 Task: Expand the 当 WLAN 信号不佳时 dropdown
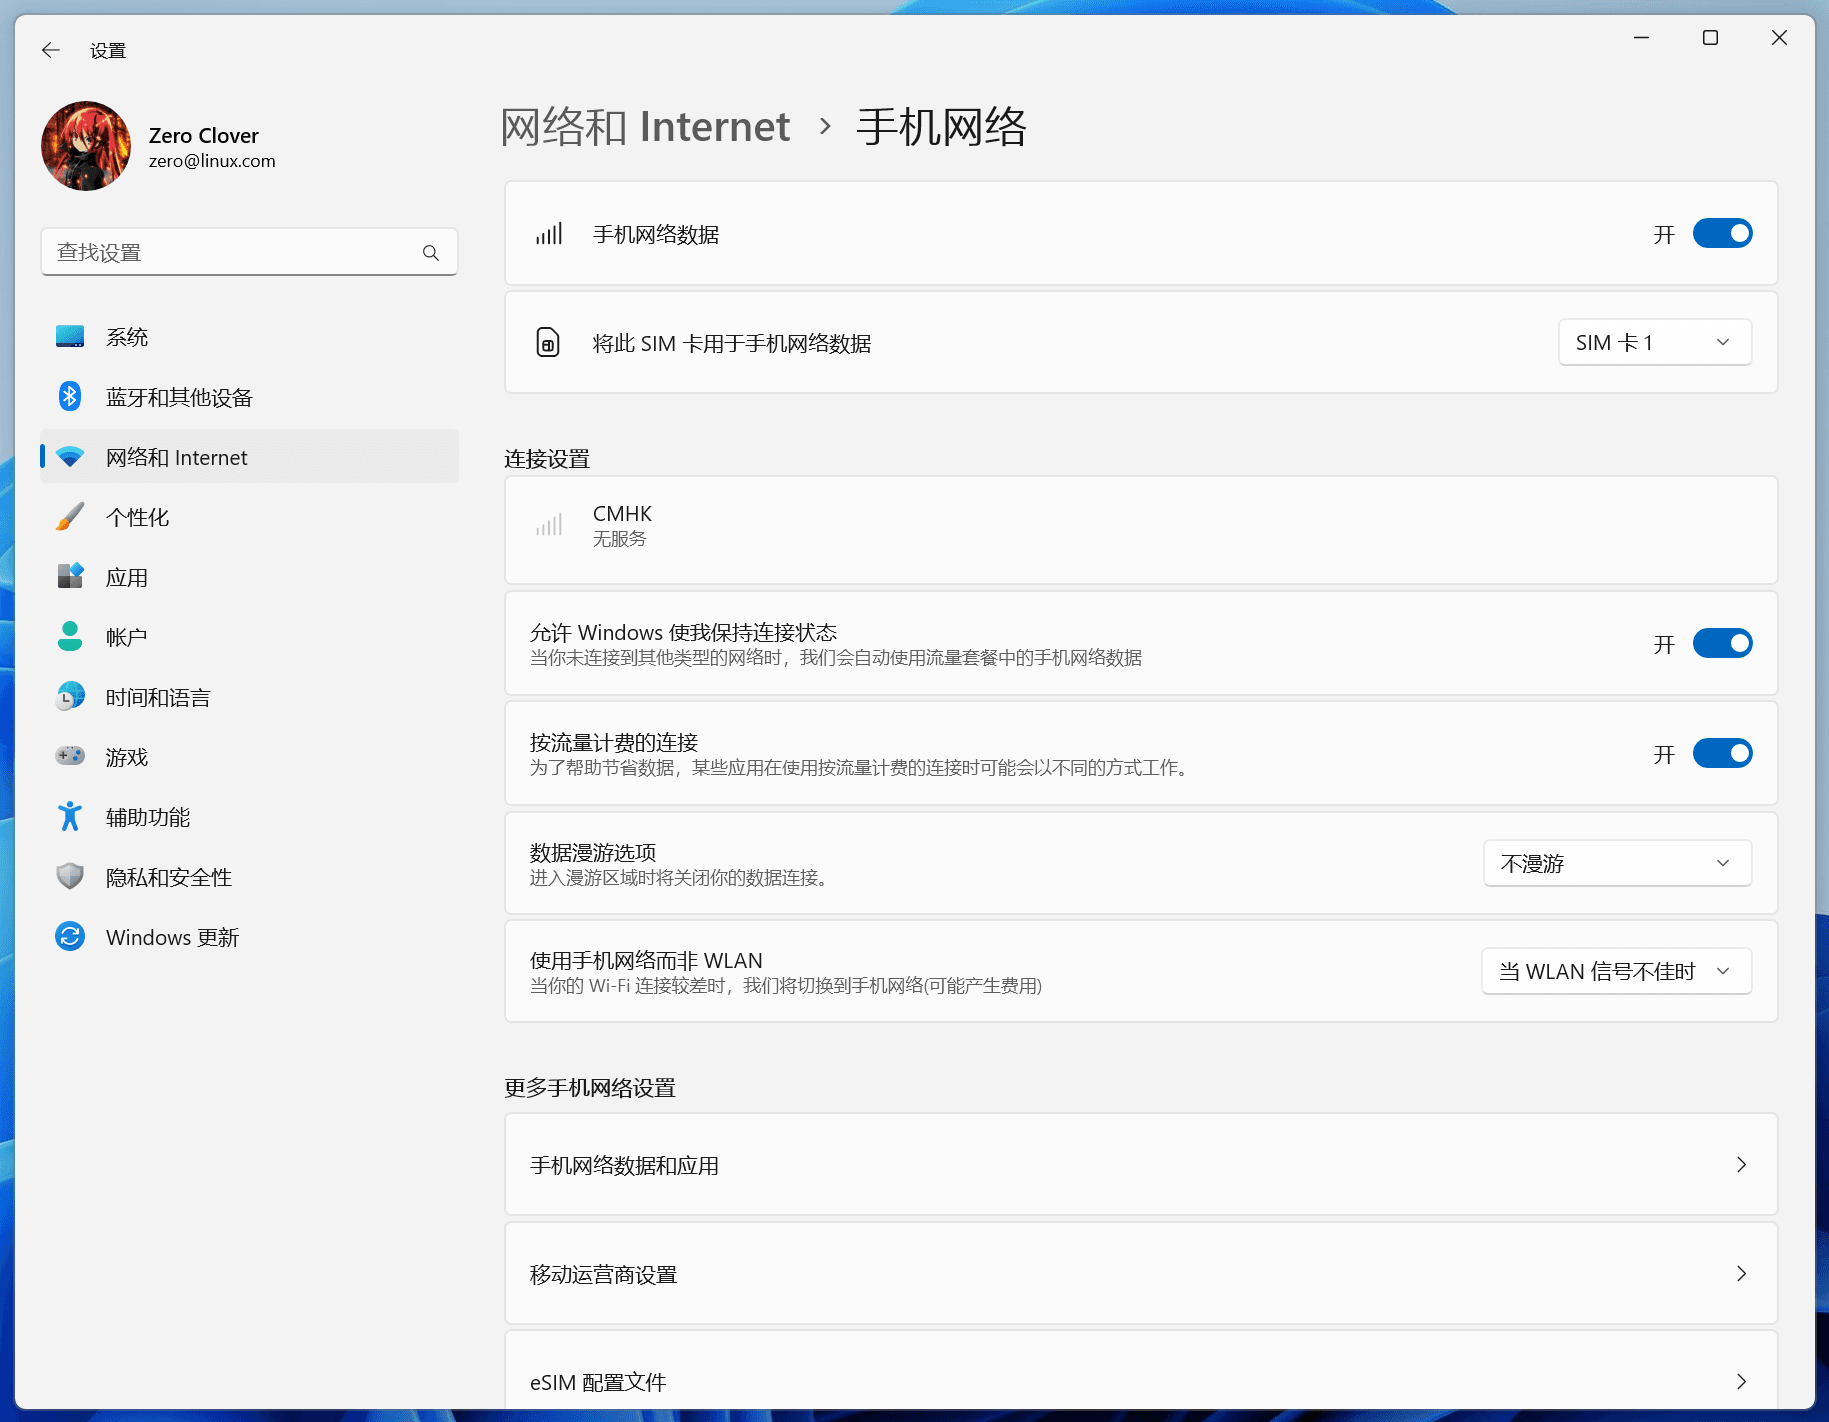point(1616,971)
